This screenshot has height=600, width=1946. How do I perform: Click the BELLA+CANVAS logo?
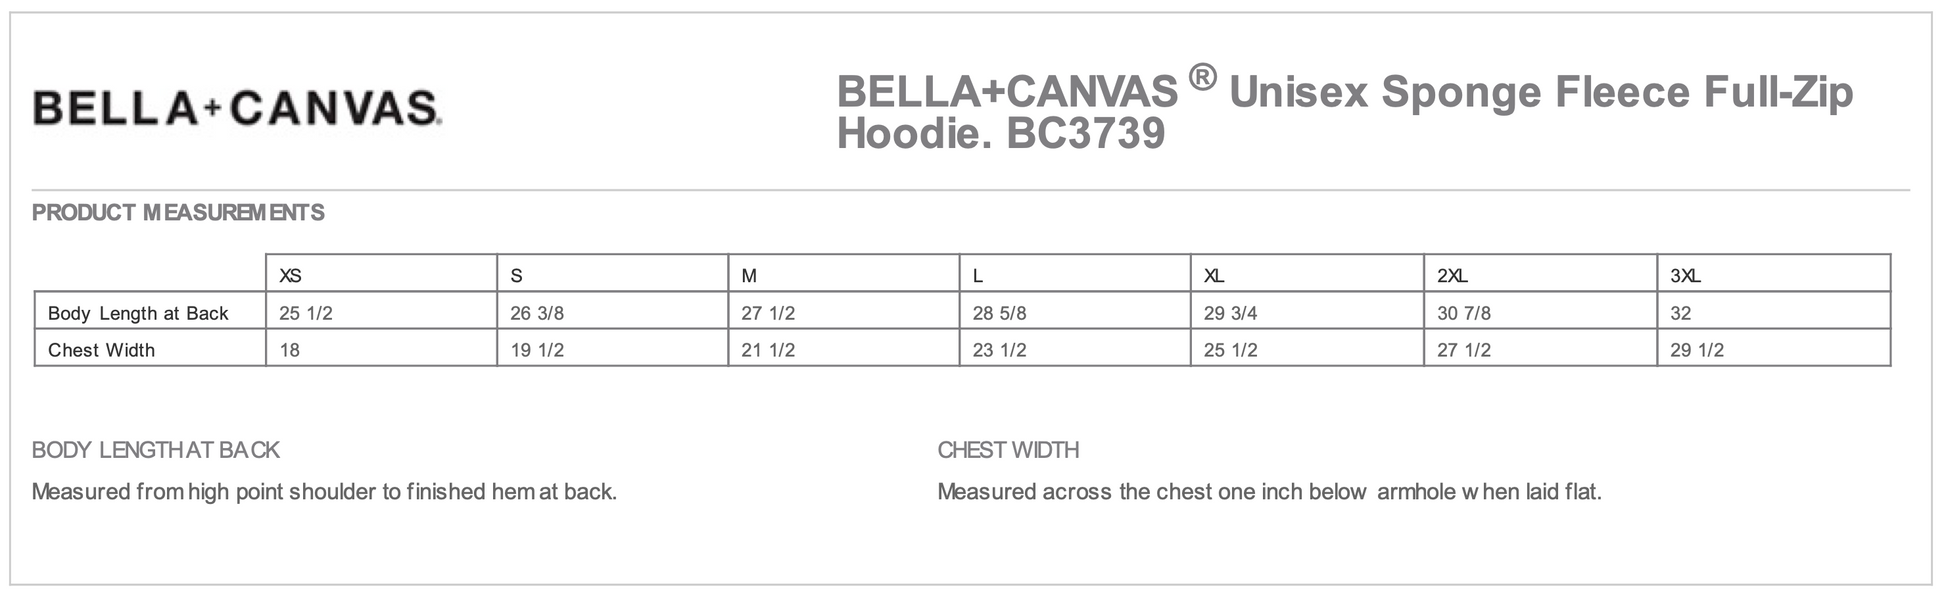tap(237, 108)
